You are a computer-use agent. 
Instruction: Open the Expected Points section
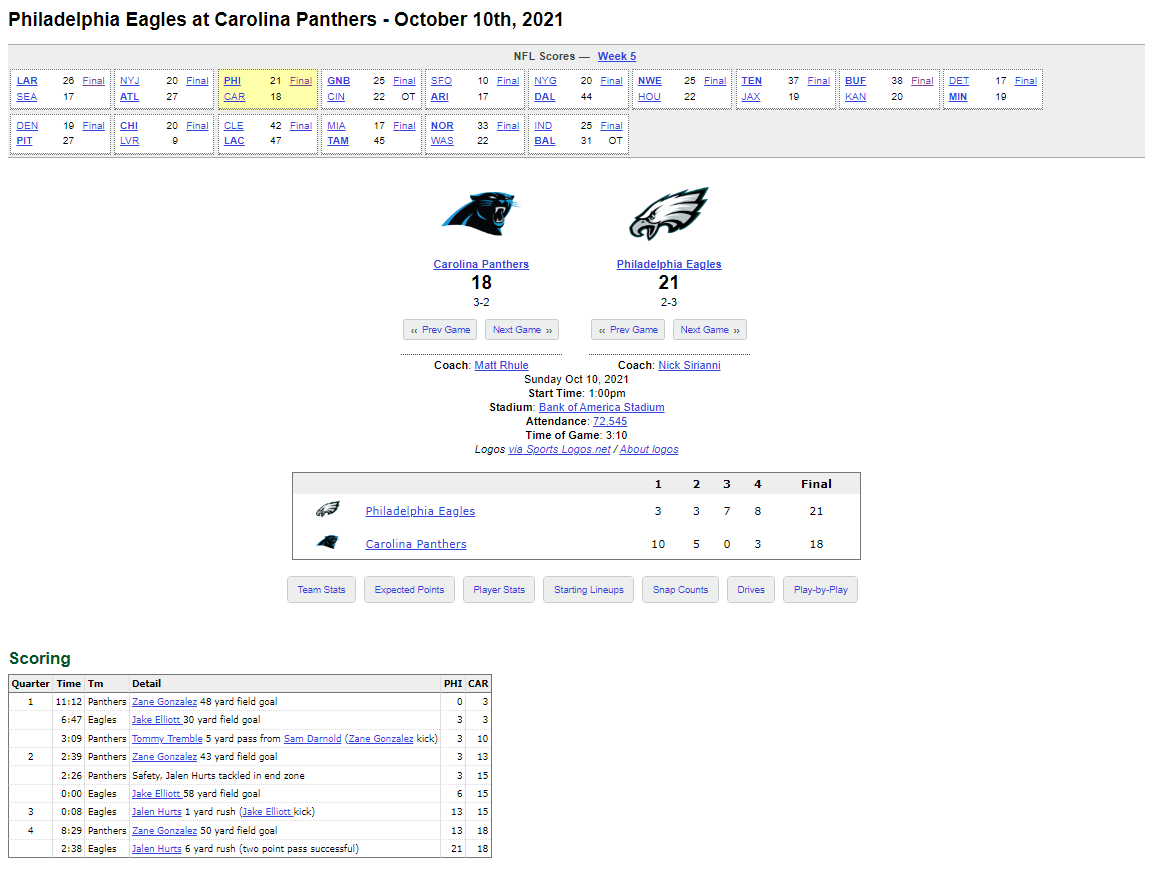pos(409,590)
